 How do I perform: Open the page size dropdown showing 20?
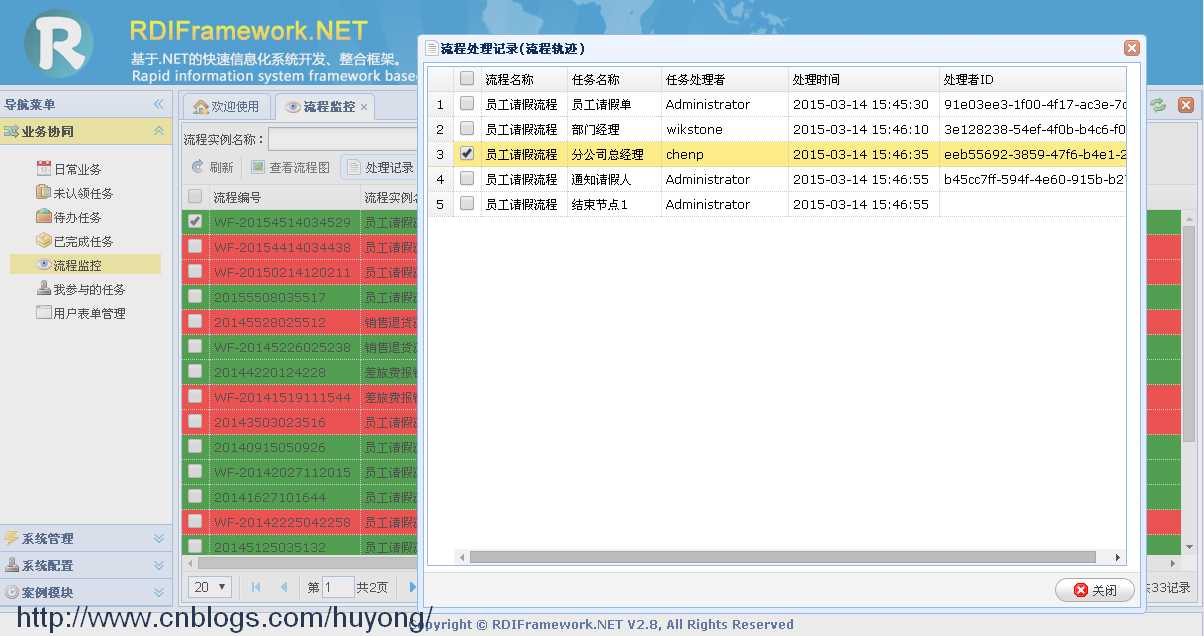[x=212, y=587]
